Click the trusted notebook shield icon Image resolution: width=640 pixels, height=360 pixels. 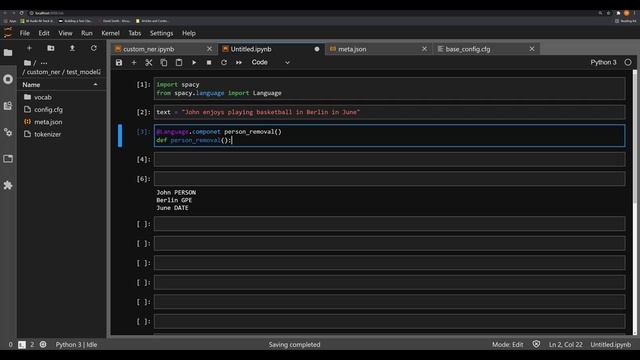pos(536,344)
